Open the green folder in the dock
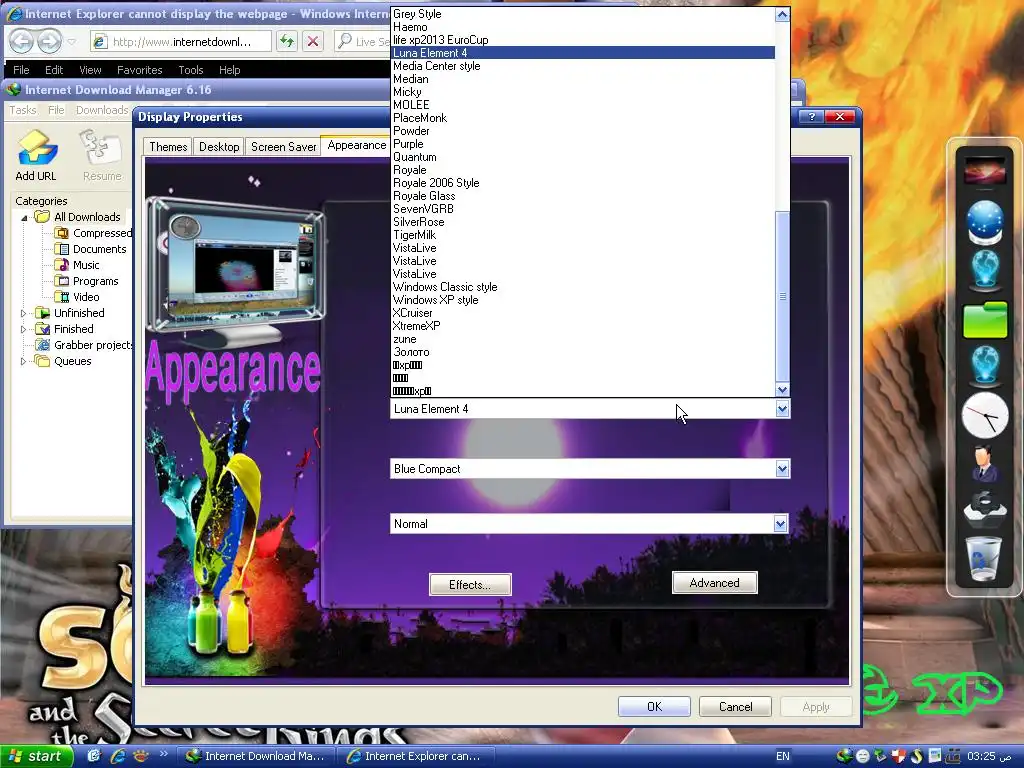The image size is (1024, 768). [984, 320]
